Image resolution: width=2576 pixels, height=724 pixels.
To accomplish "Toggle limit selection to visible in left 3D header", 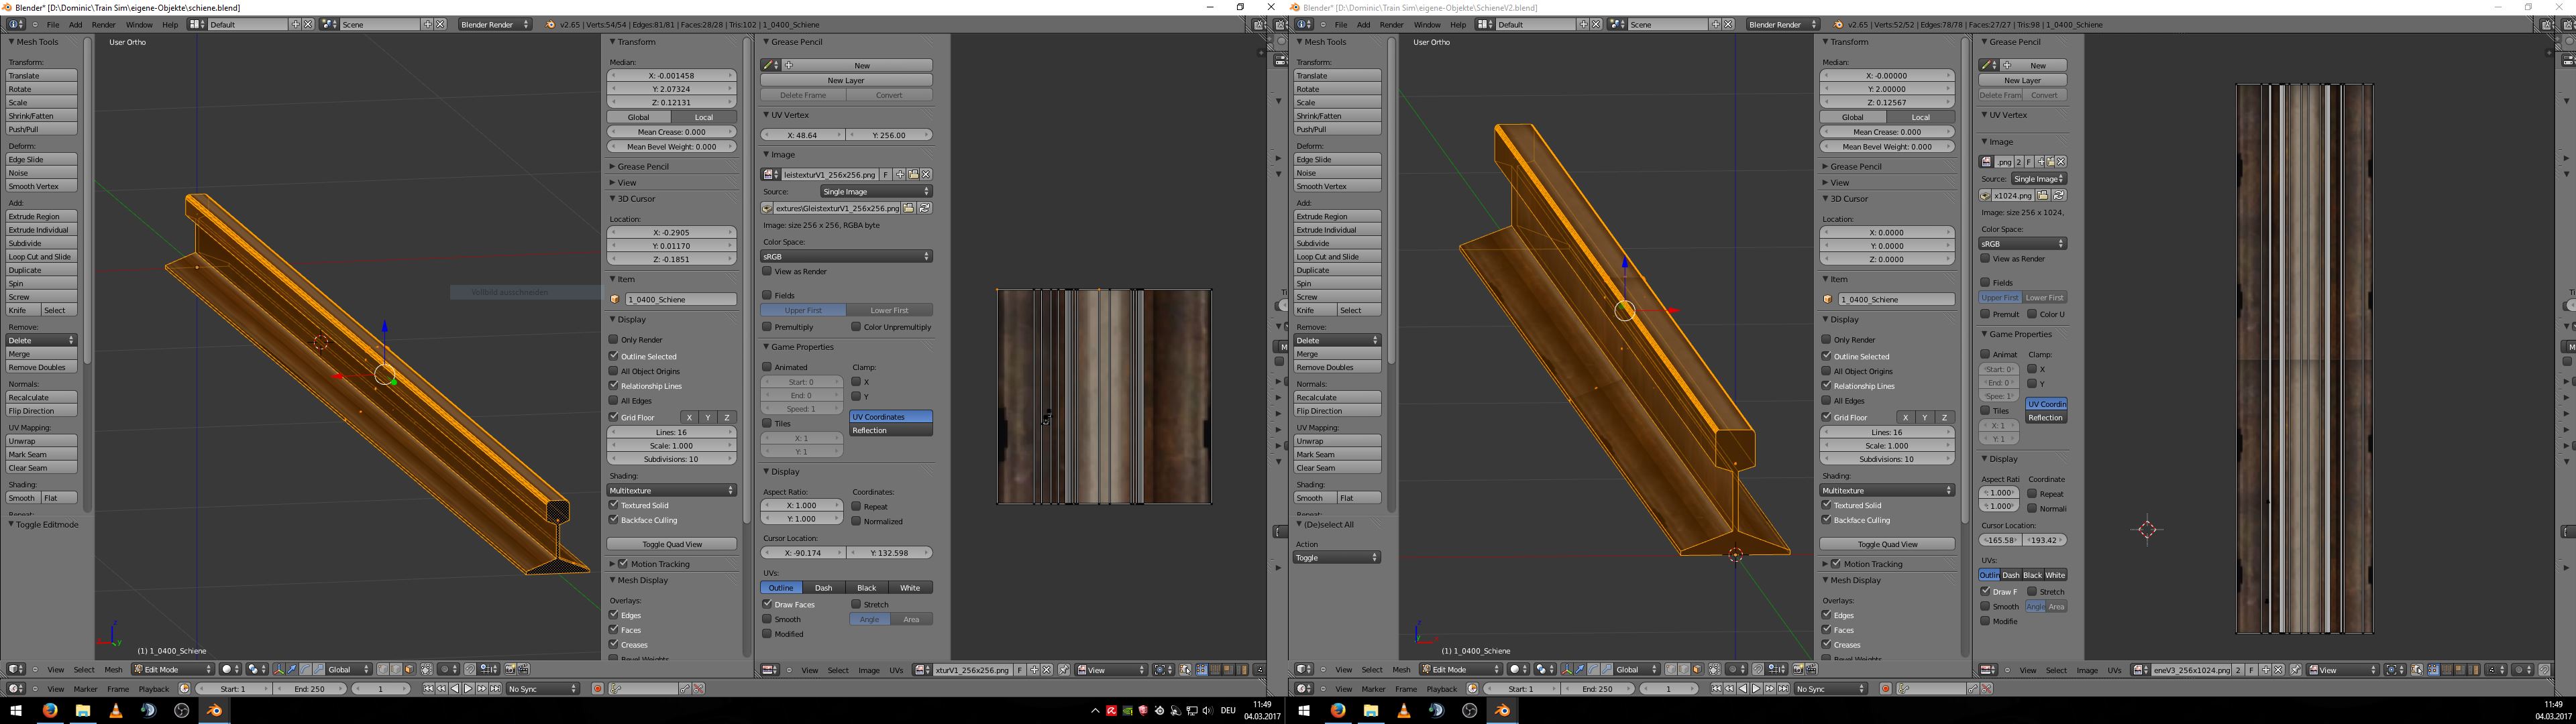I will pos(426,670).
